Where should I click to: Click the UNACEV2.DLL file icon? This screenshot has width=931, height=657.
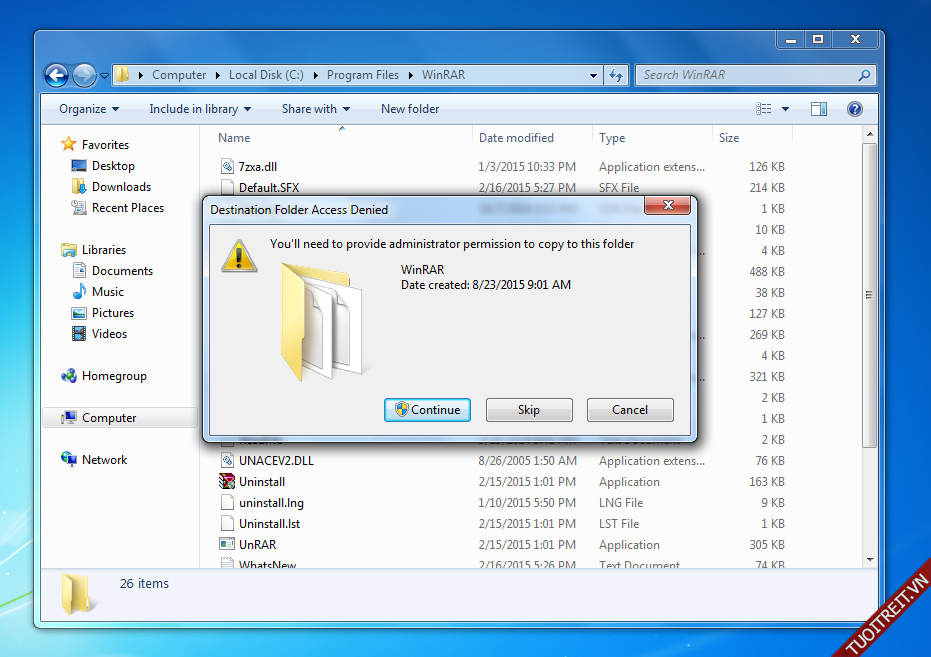coord(227,461)
